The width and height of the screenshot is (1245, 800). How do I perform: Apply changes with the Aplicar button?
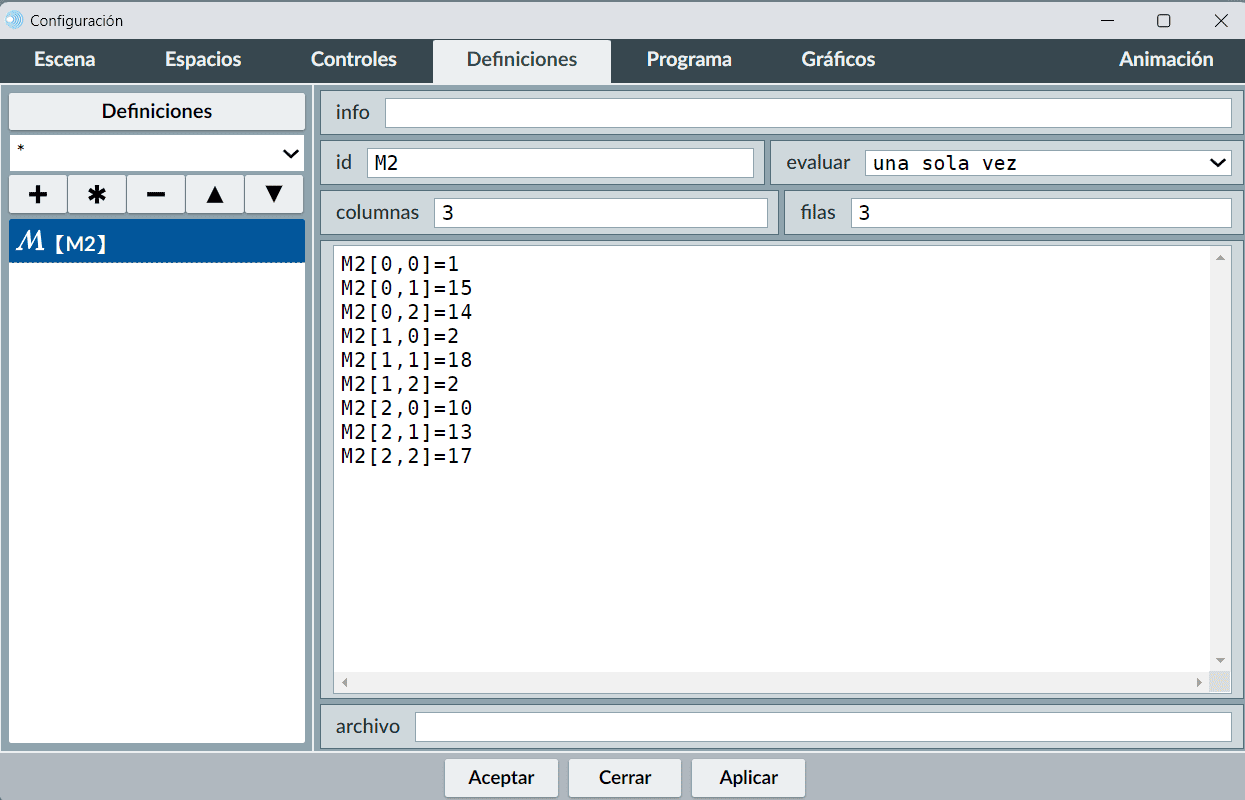click(748, 777)
